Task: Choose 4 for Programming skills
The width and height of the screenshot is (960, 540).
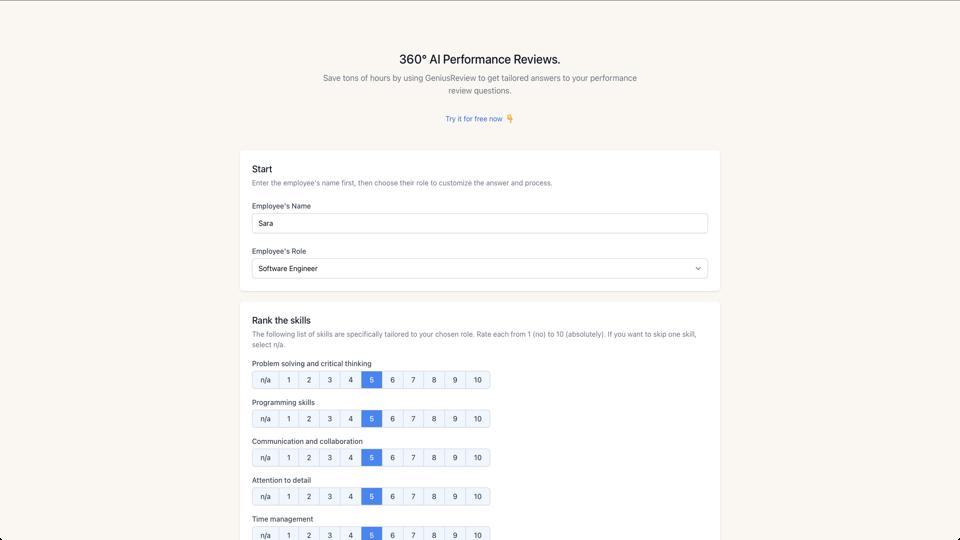Action: [350, 419]
